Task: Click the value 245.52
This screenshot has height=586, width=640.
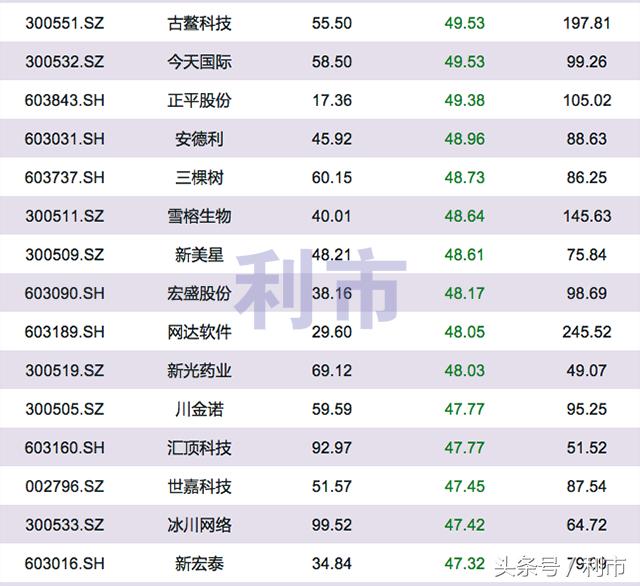Action: pos(587,332)
